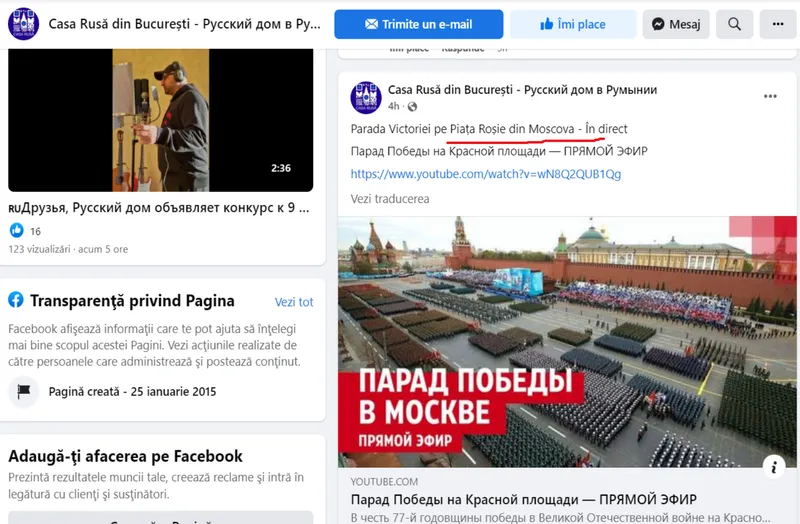Click the flag icon beside Pagină creată
The width and height of the screenshot is (800, 524).
[24, 391]
